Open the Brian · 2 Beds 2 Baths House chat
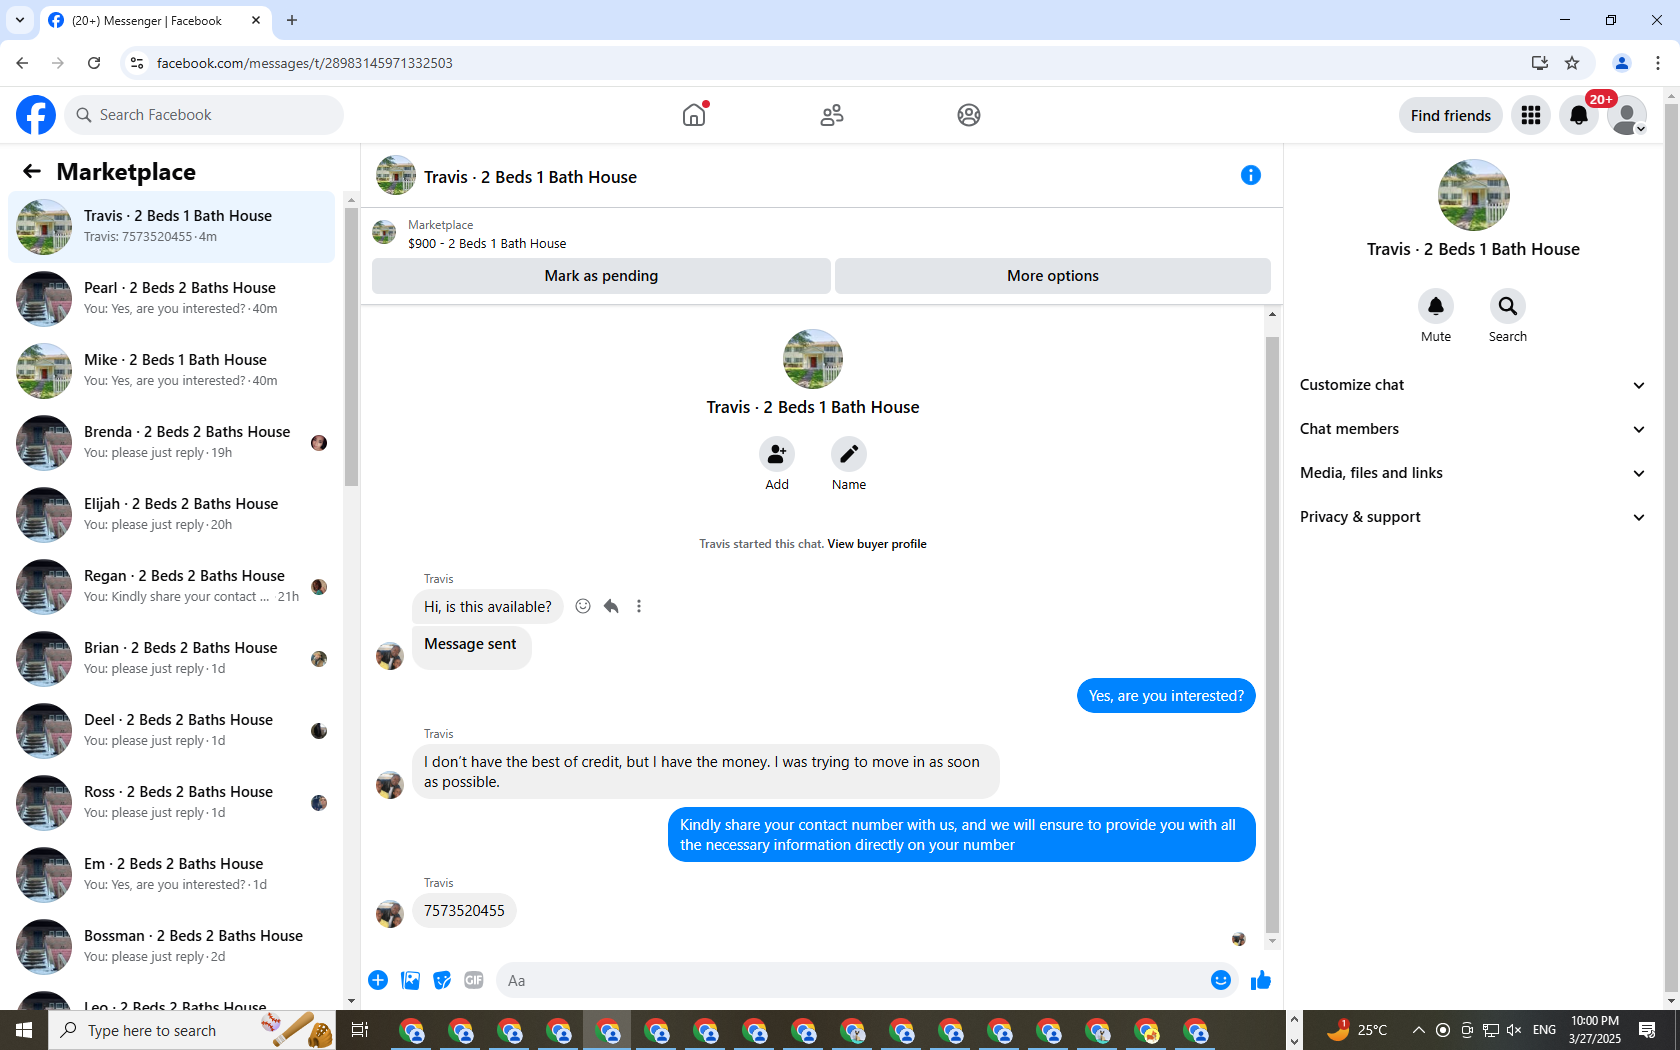This screenshot has height=1050, width=1680. (x=172, y=658)
